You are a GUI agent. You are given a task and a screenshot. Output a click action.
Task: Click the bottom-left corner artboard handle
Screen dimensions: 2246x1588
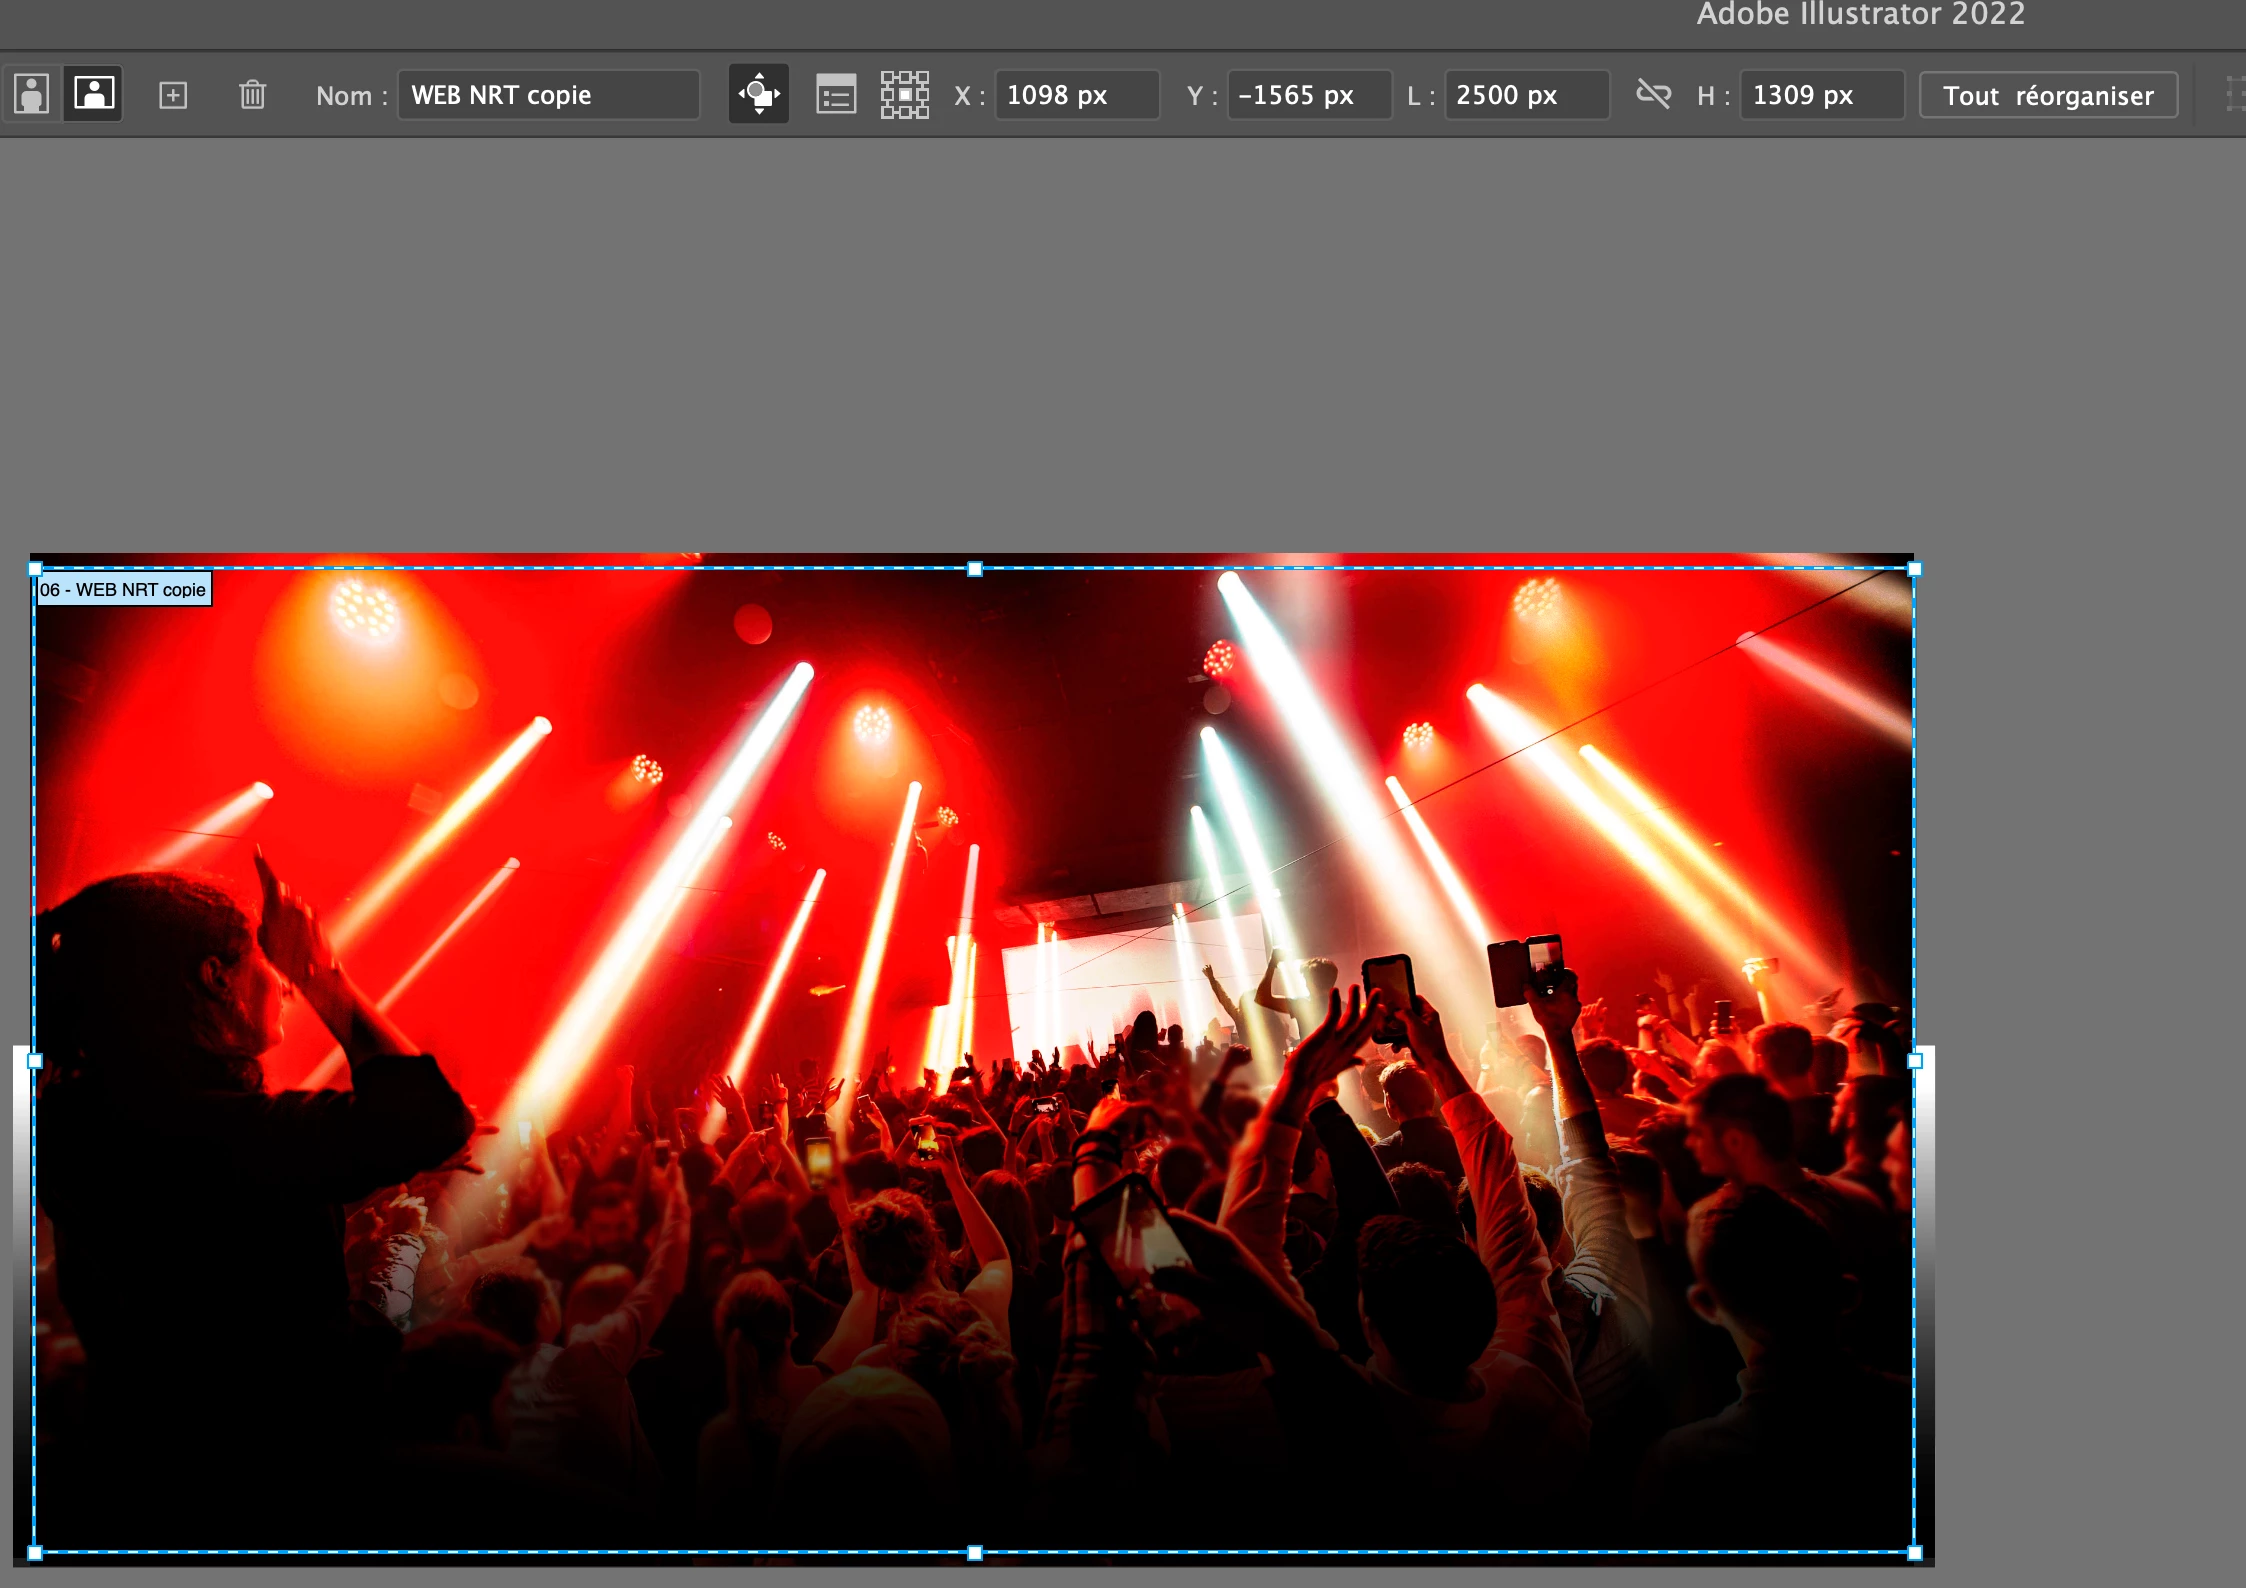click(35, 1553)
